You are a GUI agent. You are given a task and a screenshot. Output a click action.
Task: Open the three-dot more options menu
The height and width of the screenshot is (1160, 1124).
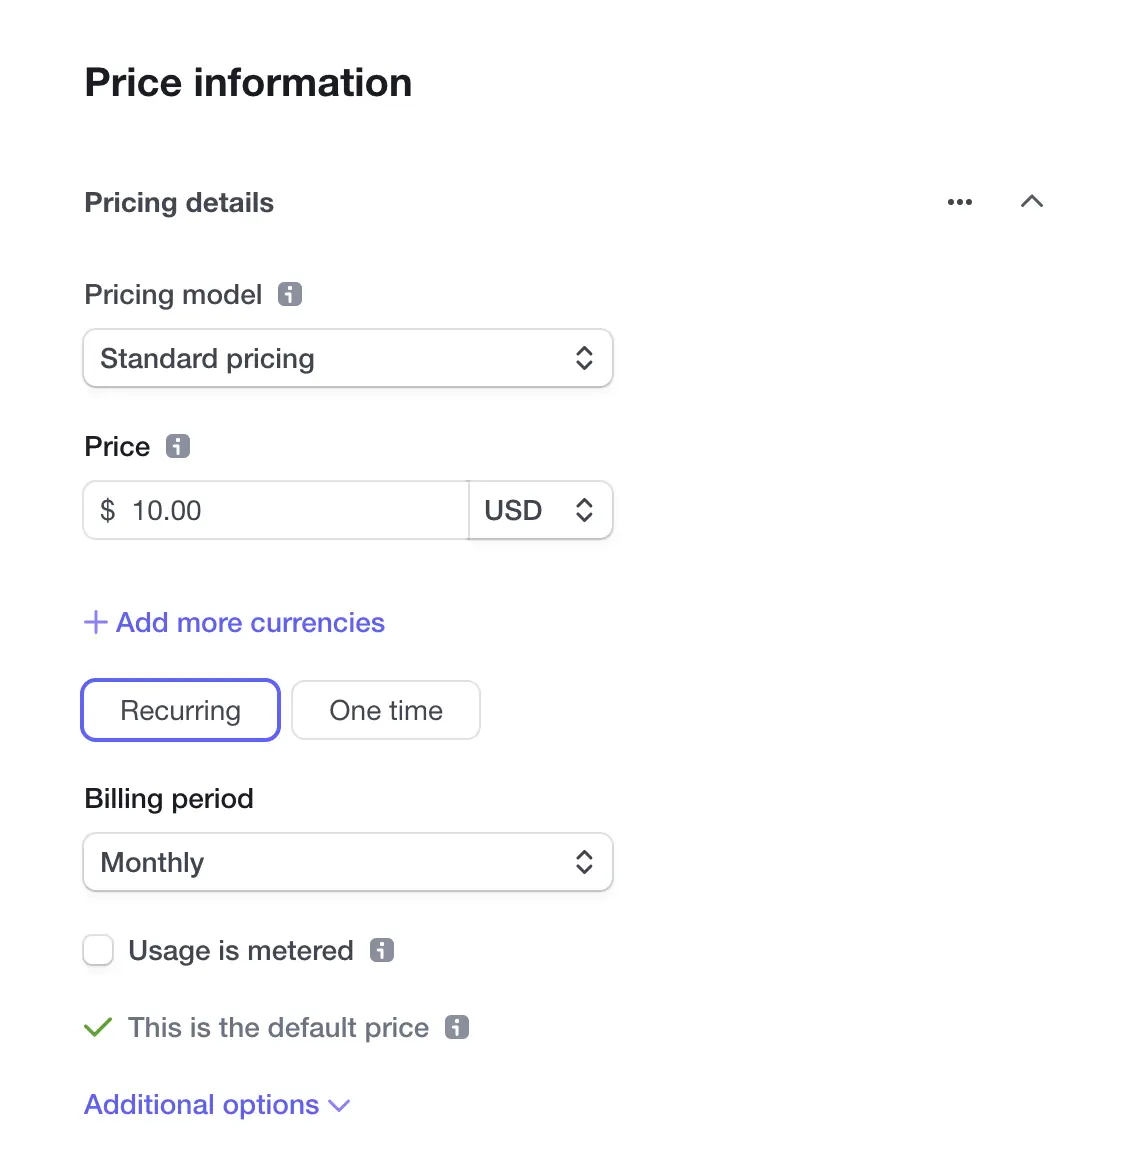click(x=960, y=202)
